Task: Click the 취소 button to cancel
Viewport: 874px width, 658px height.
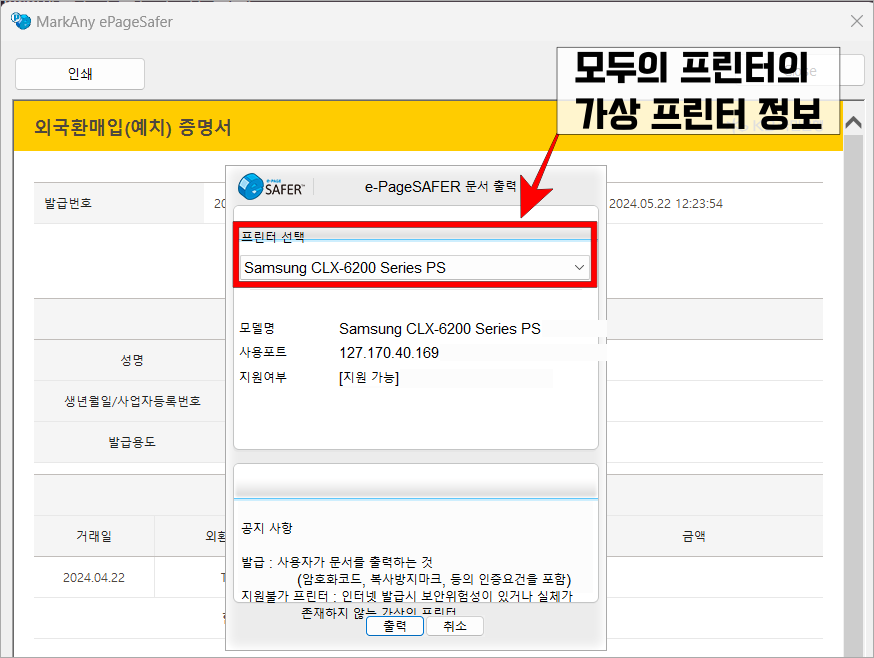Action: [453, 625]
